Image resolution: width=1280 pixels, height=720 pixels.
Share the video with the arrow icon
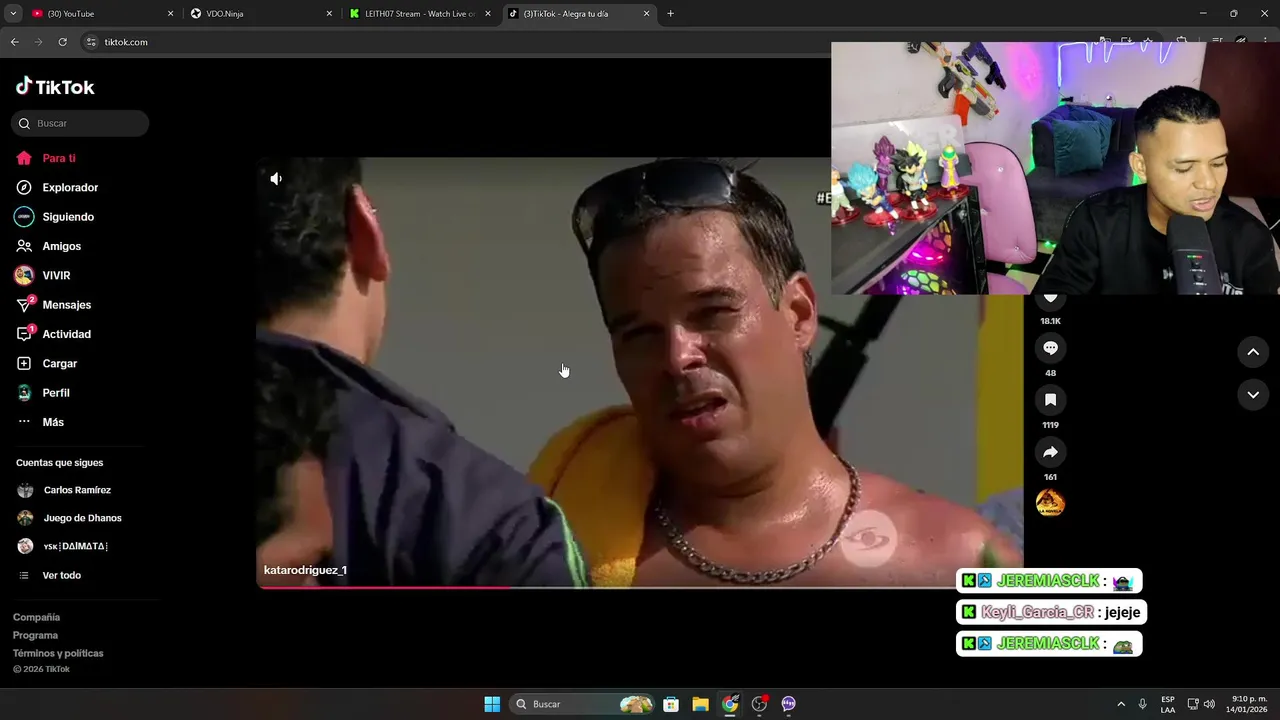point(1050,452)
